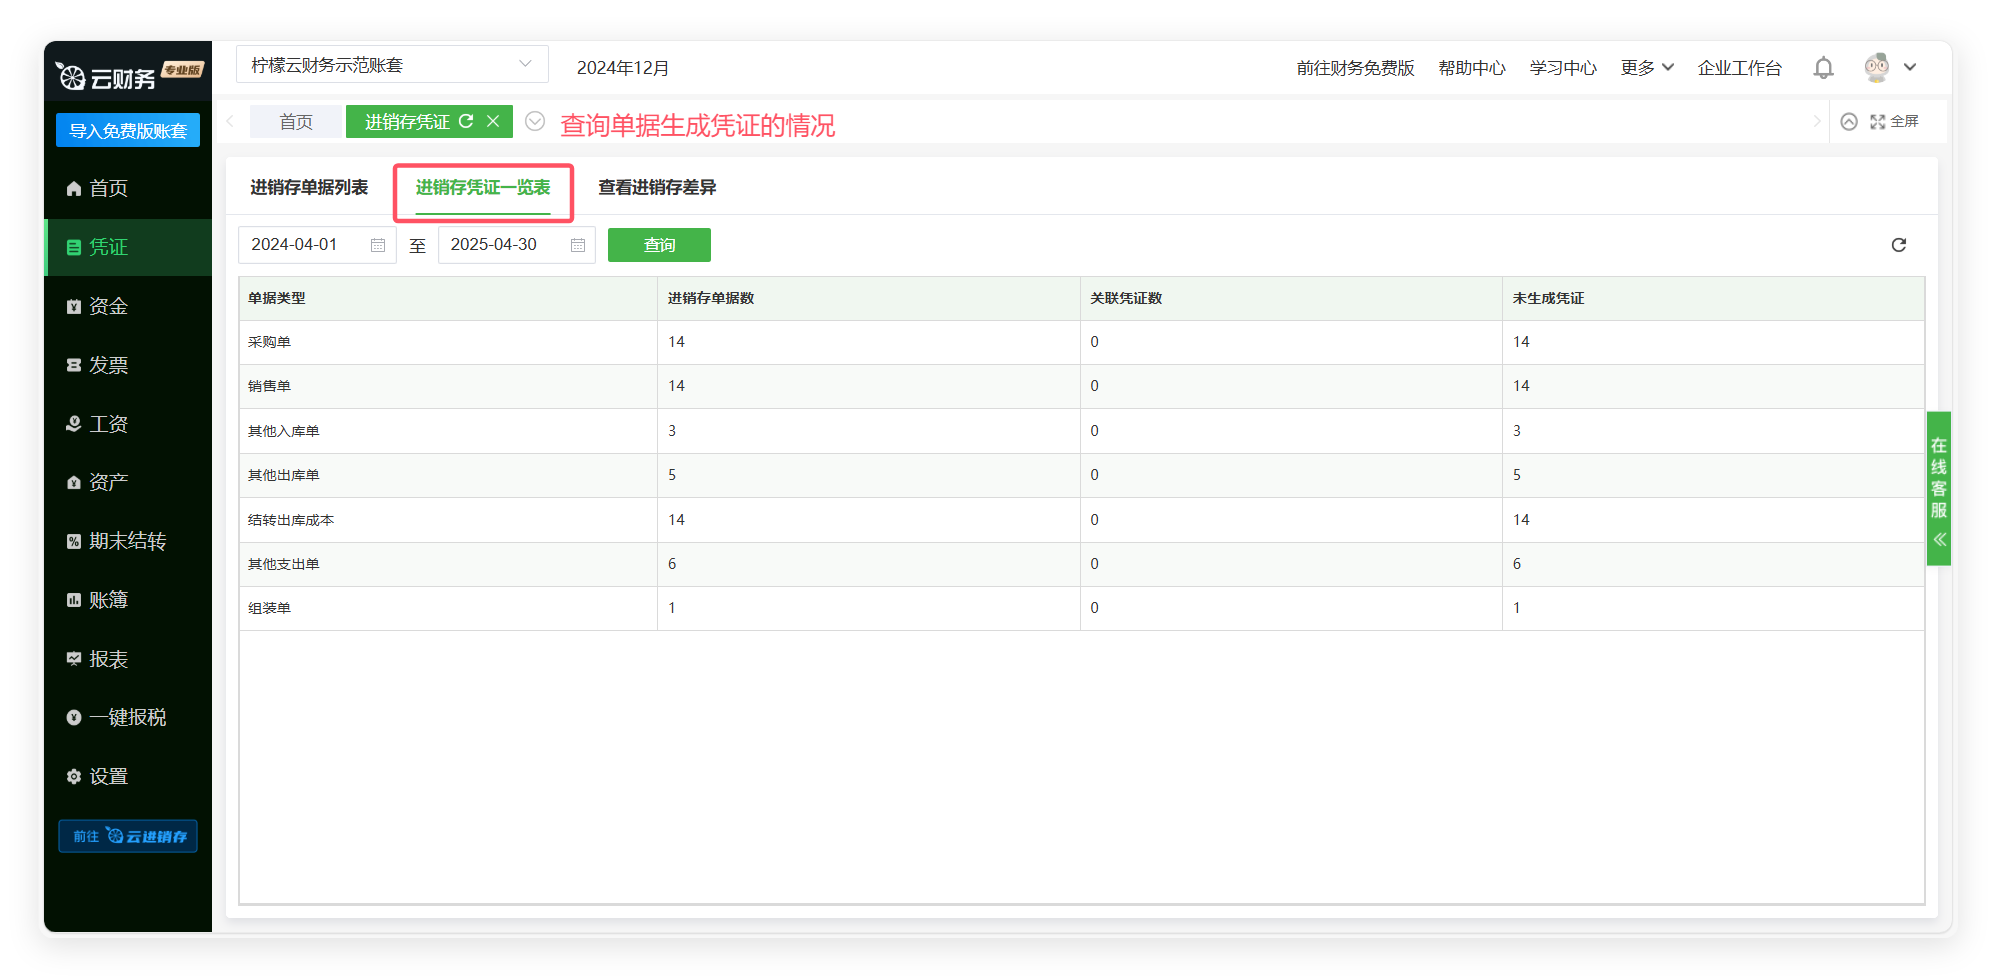Click the 前往云进销存 sidebar link
The image size is (1996, 976).
pyautogui.click(x=128, y=836)
